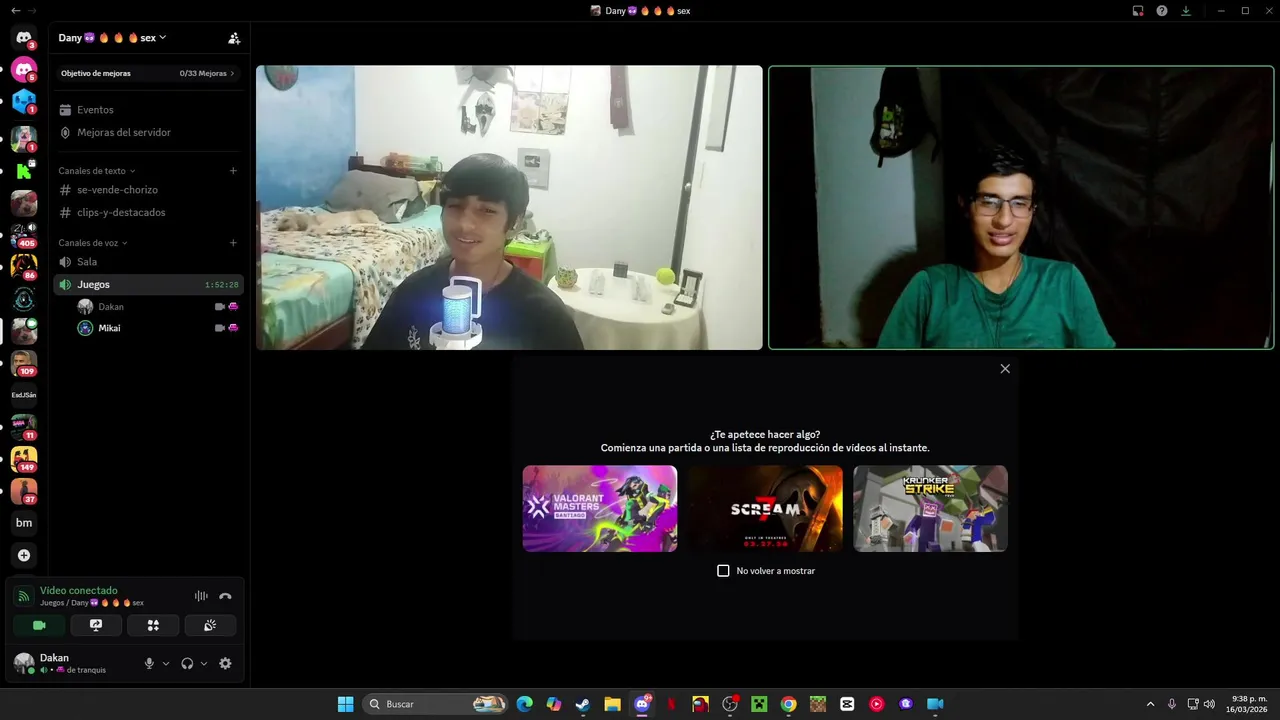Screen dimensions: 1280x720
Task: Close the activity suggestion panel
Action: coord(1005,369)
